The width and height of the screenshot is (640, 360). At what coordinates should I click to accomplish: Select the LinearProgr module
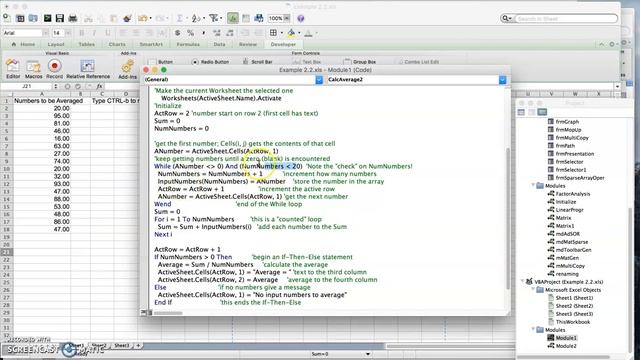click(x=569, y=210)
